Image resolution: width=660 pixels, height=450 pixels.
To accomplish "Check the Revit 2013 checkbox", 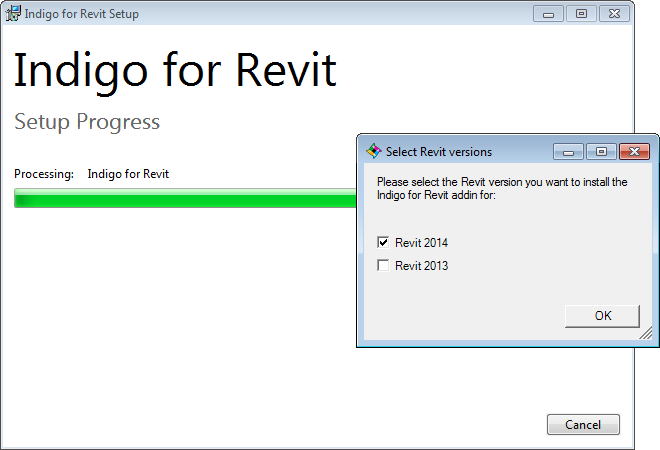I will click(x=383, y=266).
